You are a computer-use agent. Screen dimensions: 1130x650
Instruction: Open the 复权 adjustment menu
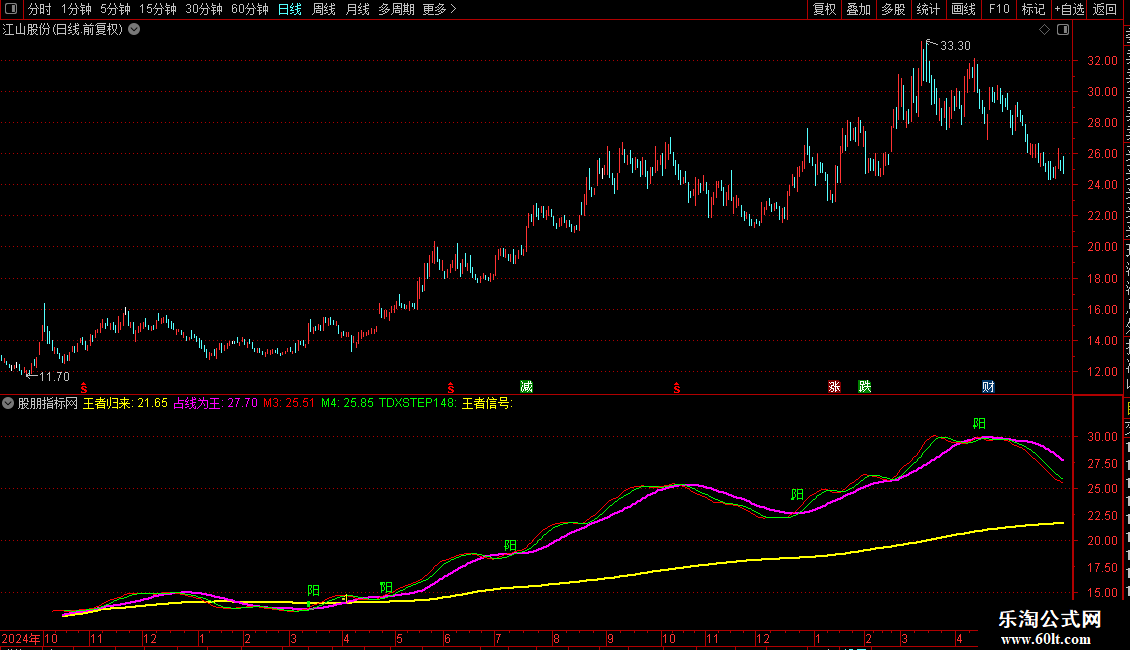(x=824, y=9)
